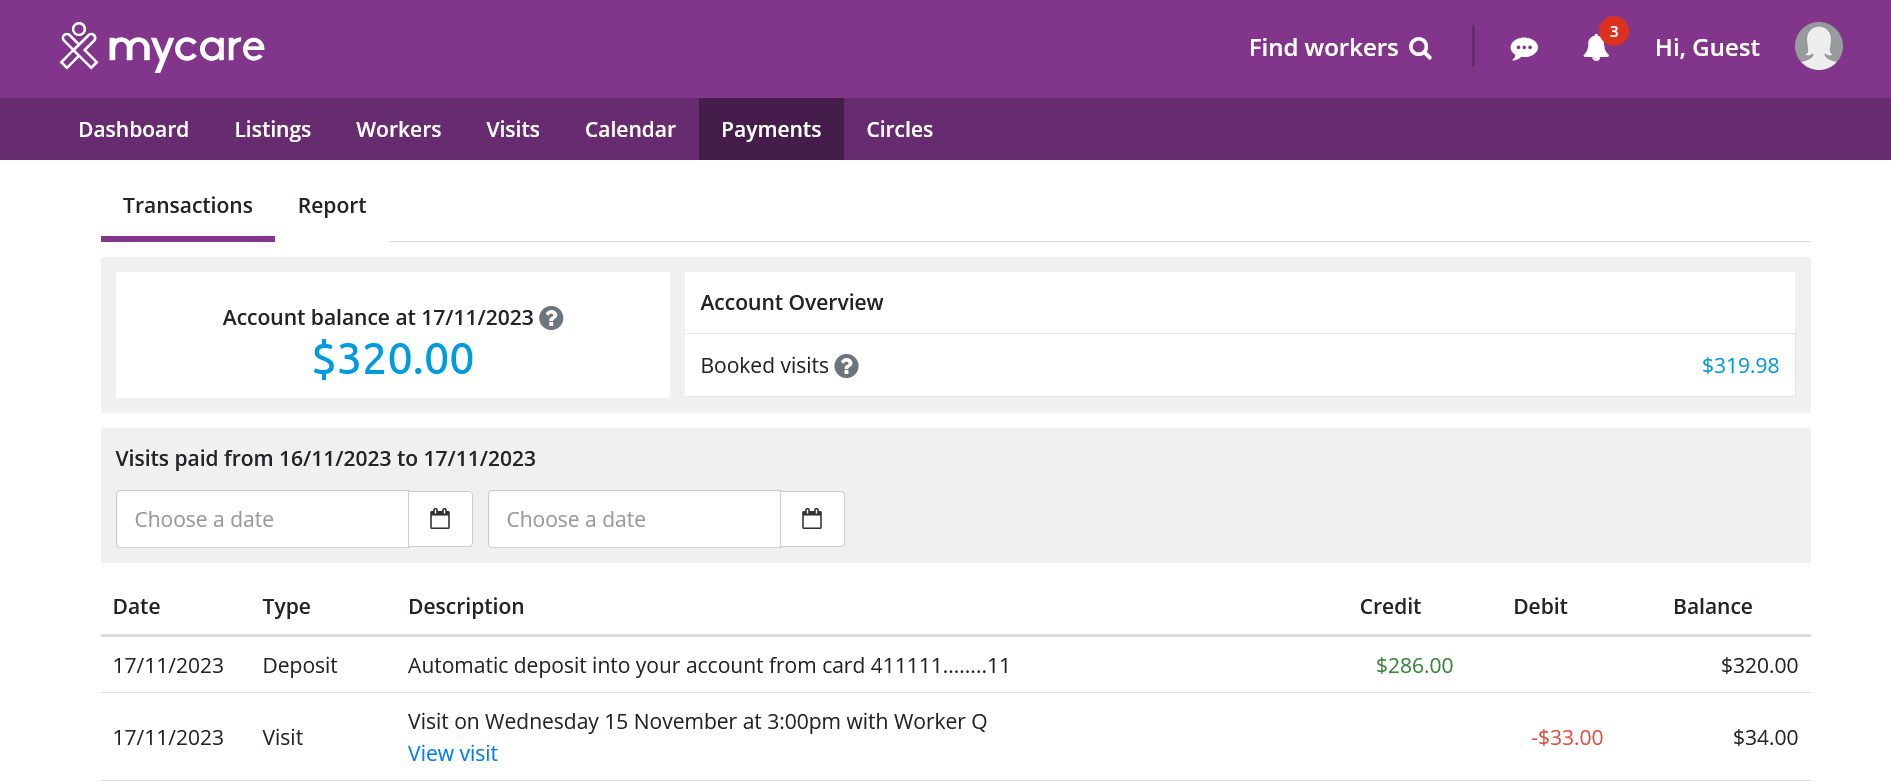The image size is (1891, 783).
Task: Open Find workers search
Action: click(x=1340, y=48)
